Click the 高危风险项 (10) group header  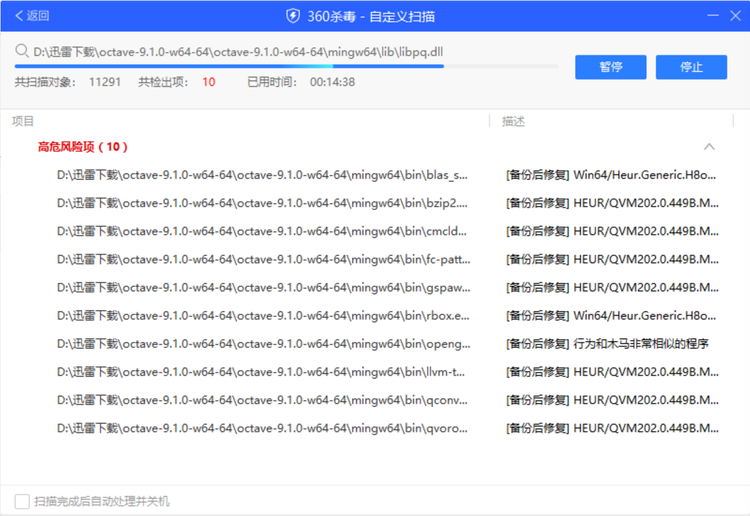click(x=83, y=147)
